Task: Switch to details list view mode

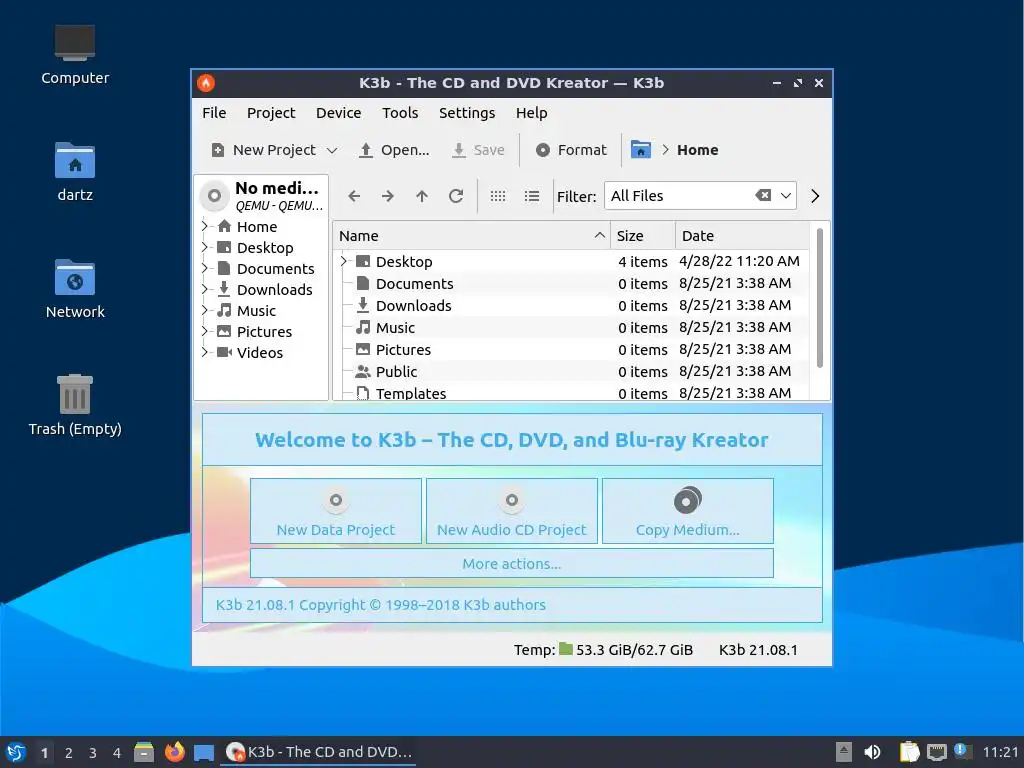Action: click(x=532, y=196)
